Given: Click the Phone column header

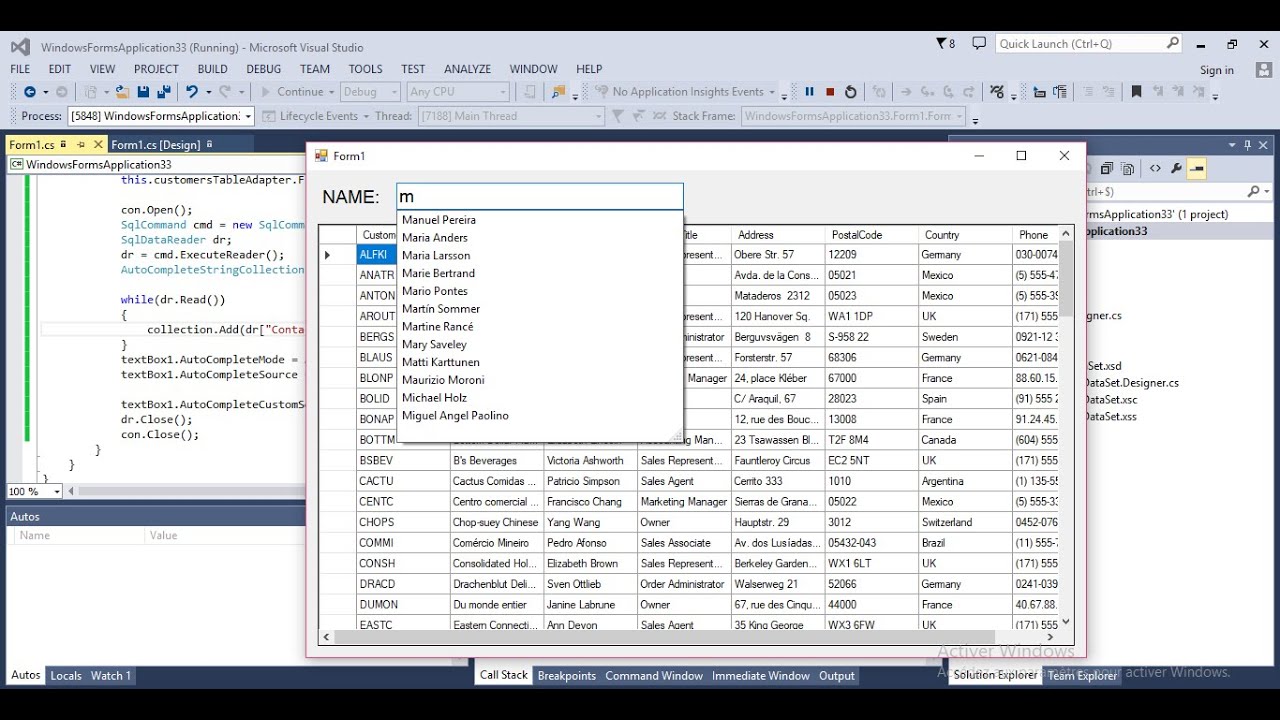Looking at the screenshot, I should coord(1035,235).
